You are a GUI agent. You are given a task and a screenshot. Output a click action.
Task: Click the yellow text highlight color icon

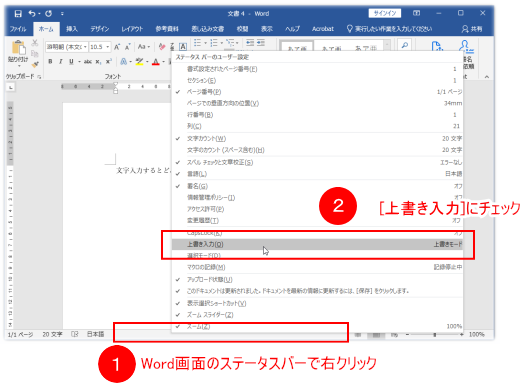click(139, 62)
